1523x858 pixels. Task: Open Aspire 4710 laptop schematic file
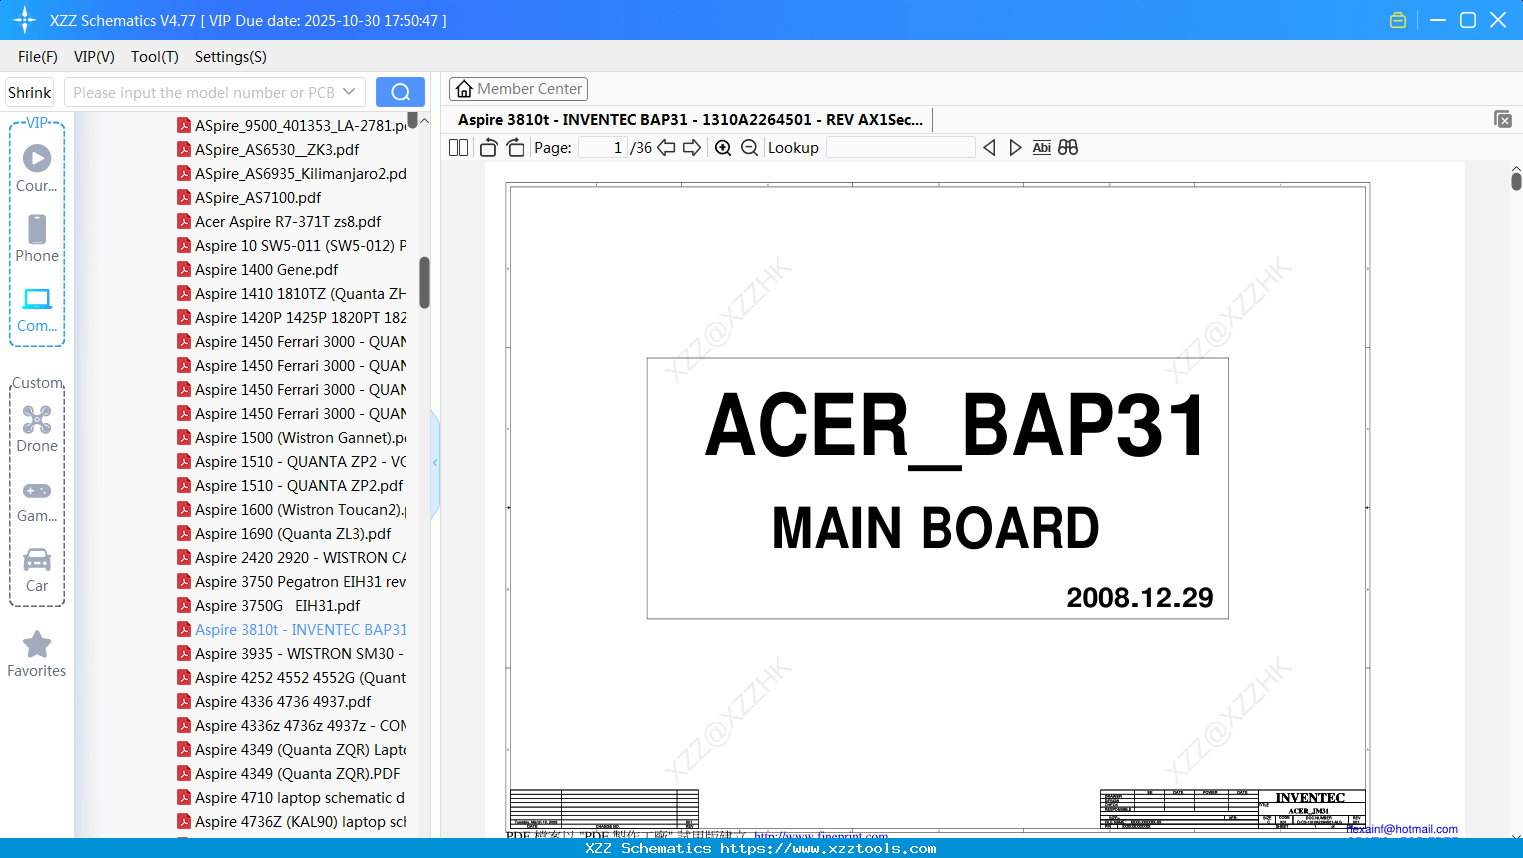pyautogui.click(x=292, y=798)
